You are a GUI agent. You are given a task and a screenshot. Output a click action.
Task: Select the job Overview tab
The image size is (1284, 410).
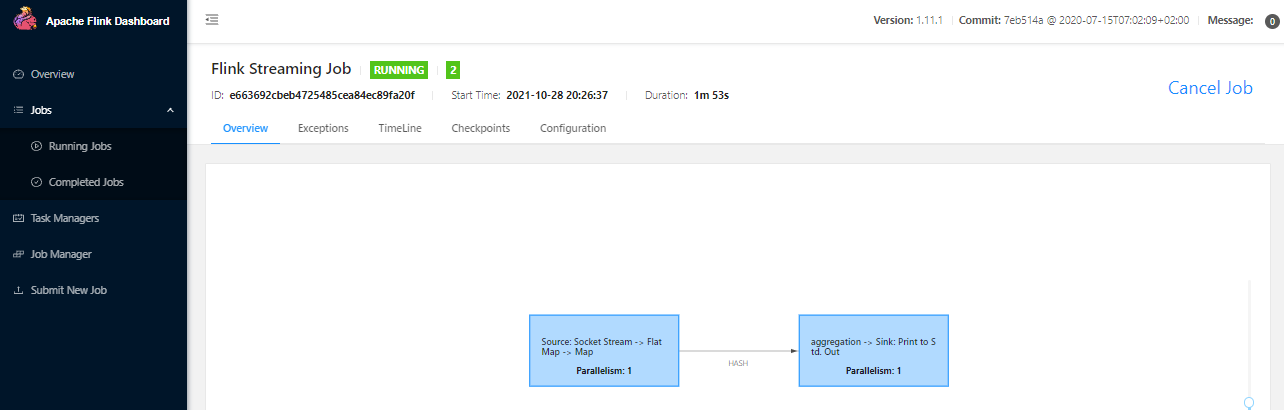click(245, 128)
